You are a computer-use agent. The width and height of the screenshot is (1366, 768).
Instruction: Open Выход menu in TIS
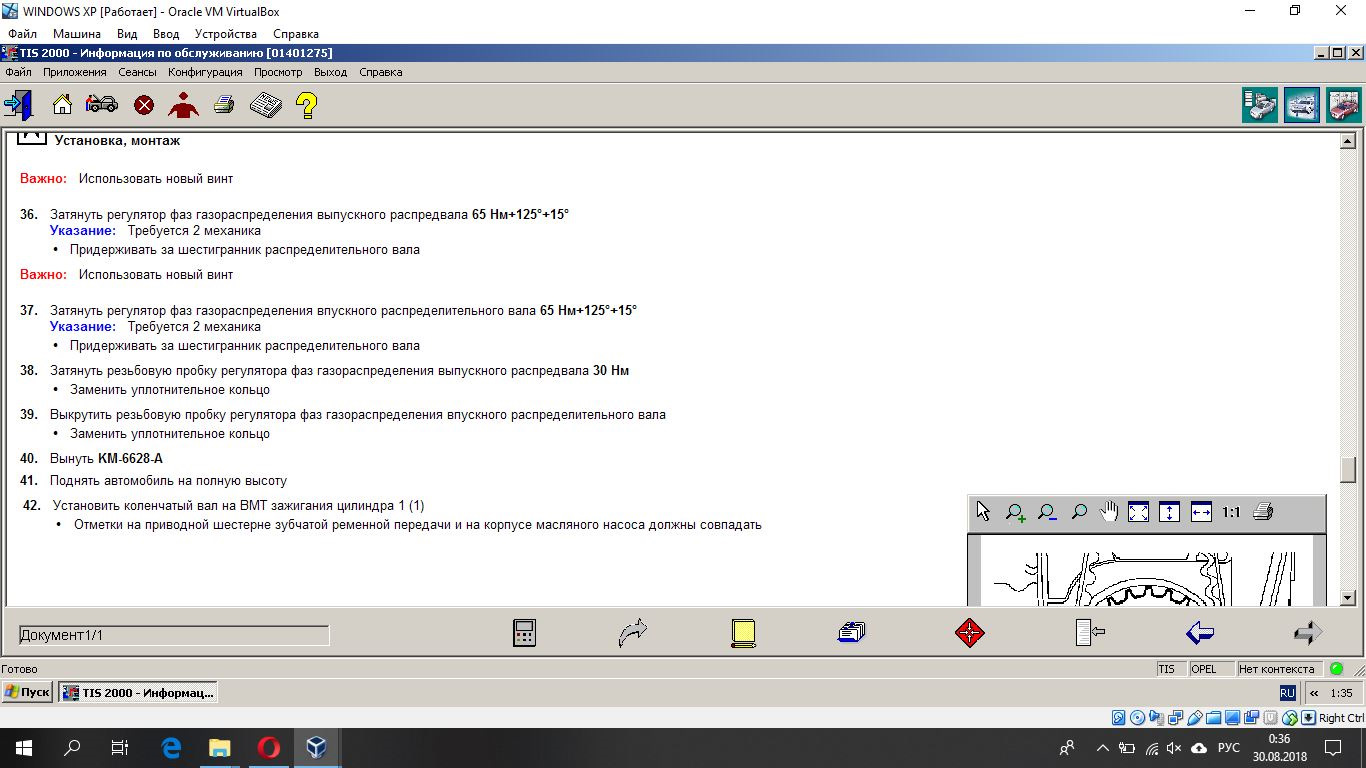pos(330,72)
